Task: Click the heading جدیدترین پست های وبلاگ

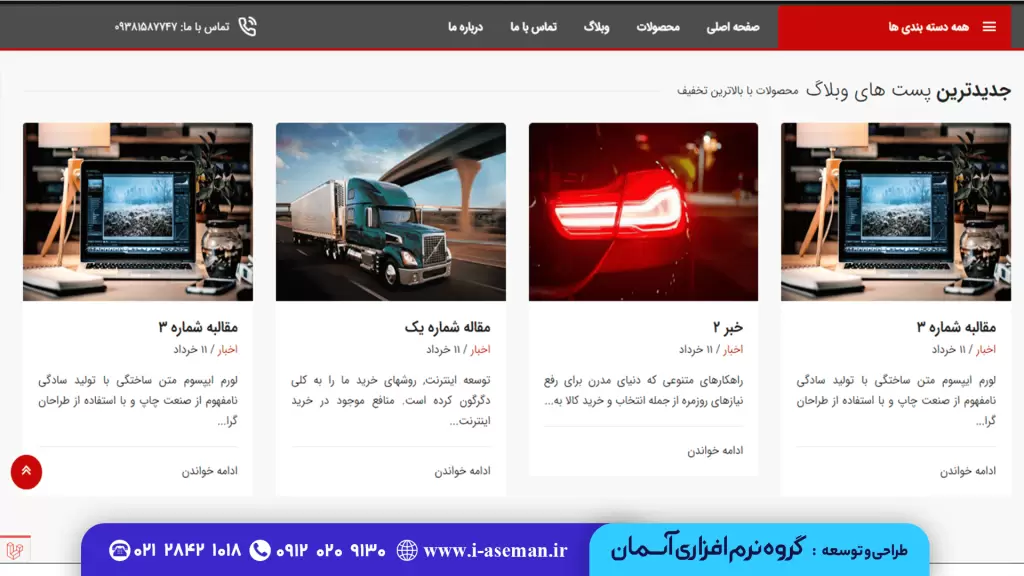Action: (x=908, y=91)
